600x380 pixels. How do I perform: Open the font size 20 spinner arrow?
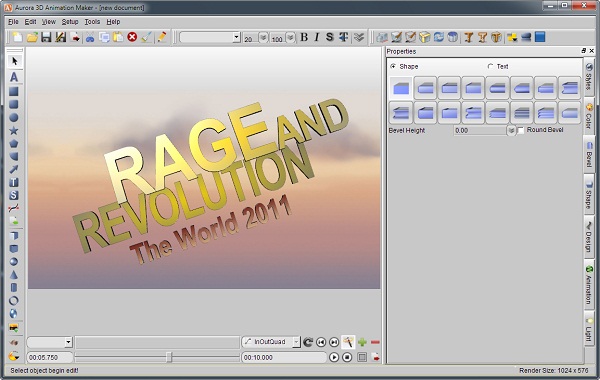tap(263, 38)
